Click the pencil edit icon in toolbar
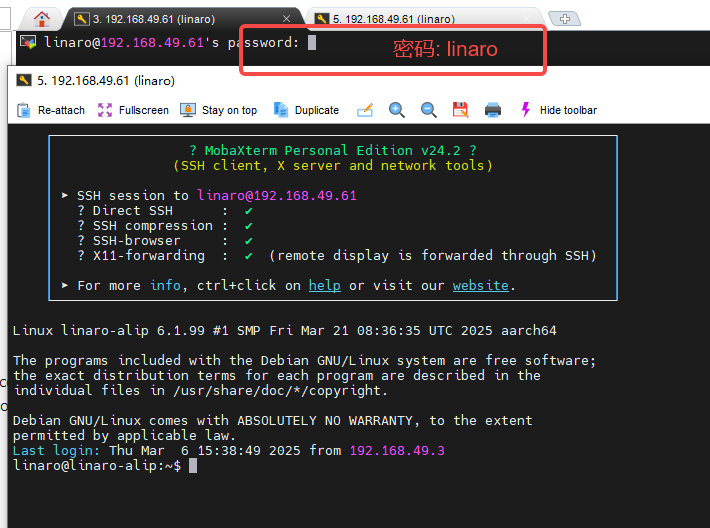 click(365, 110)
